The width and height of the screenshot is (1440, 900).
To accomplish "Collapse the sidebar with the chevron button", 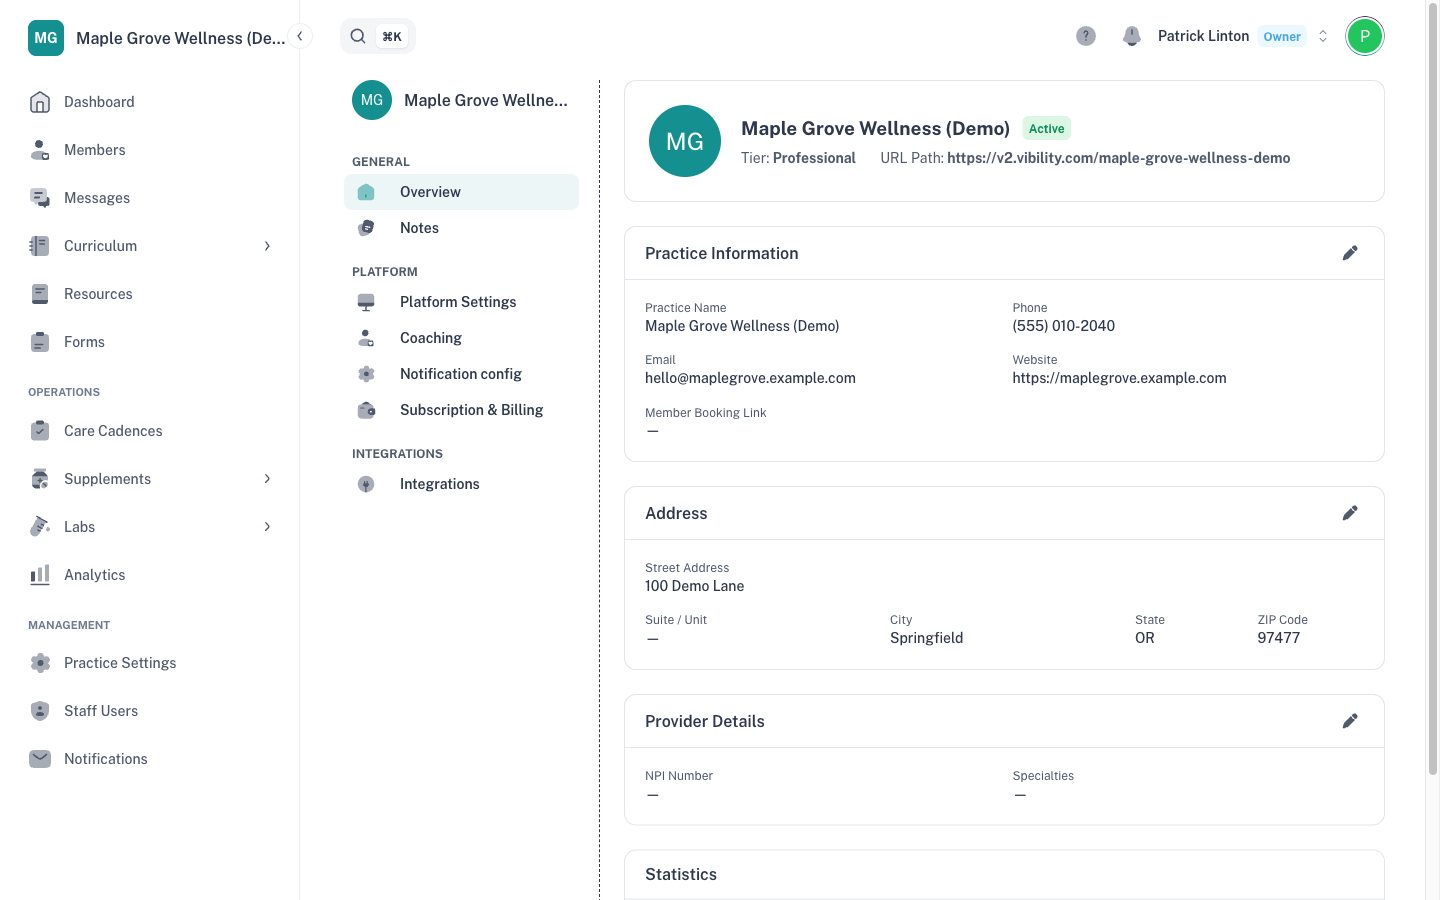I will click(x=300, y=36).
